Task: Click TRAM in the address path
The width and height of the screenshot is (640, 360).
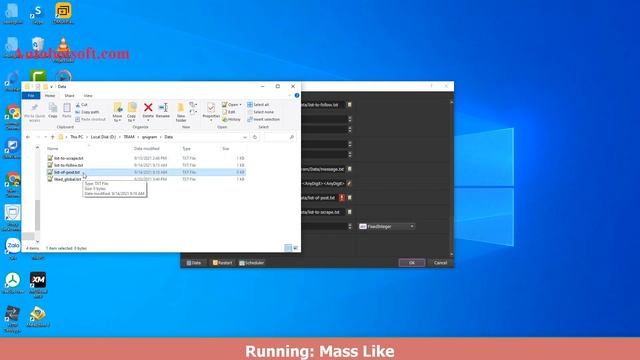Action: pyautogui.click(x=129, y=137)
